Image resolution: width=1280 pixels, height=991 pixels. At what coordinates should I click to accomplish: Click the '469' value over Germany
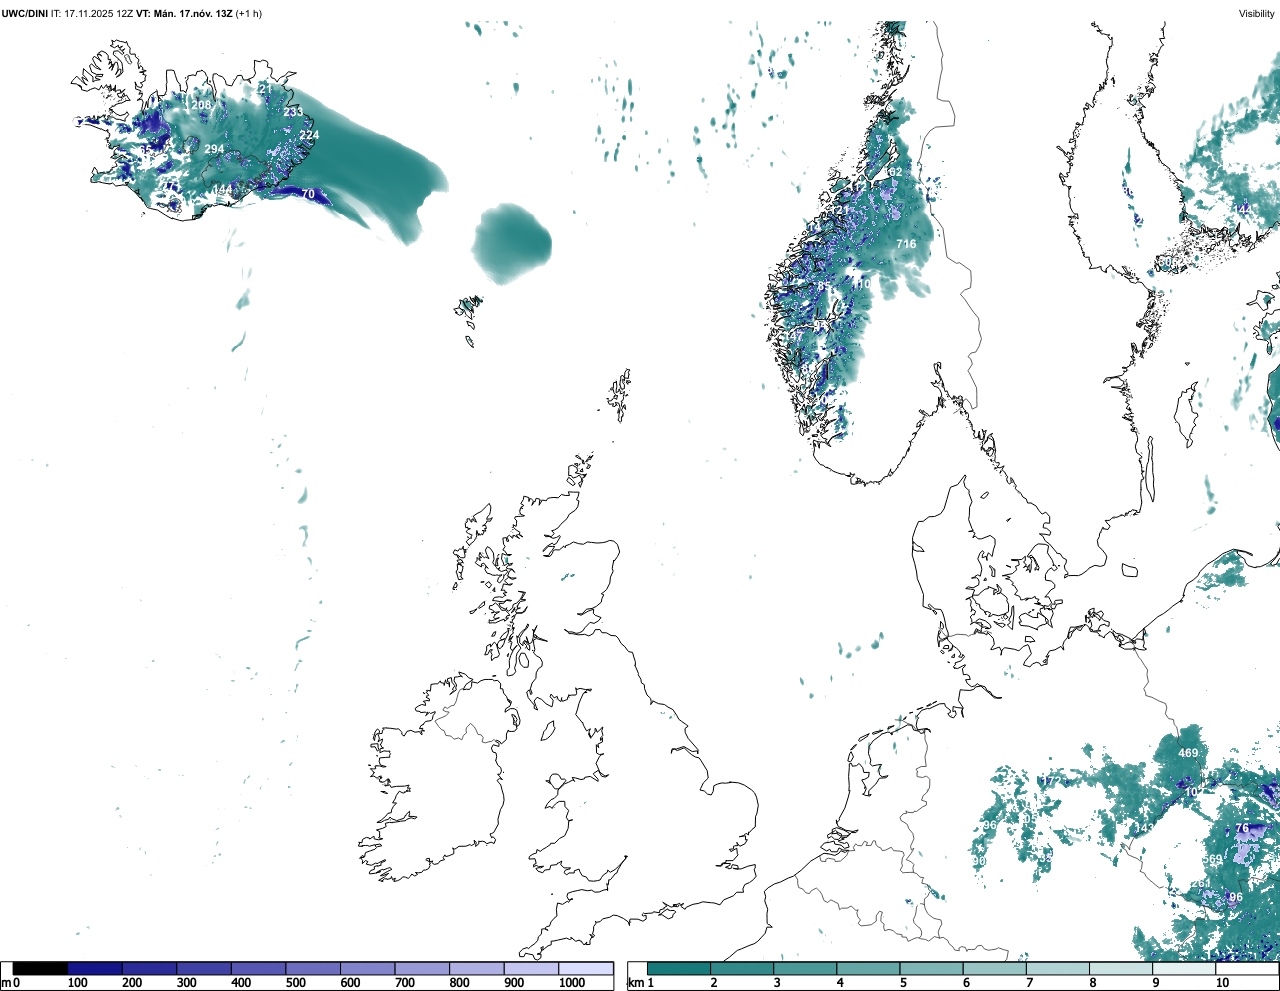coord(1188,753)
